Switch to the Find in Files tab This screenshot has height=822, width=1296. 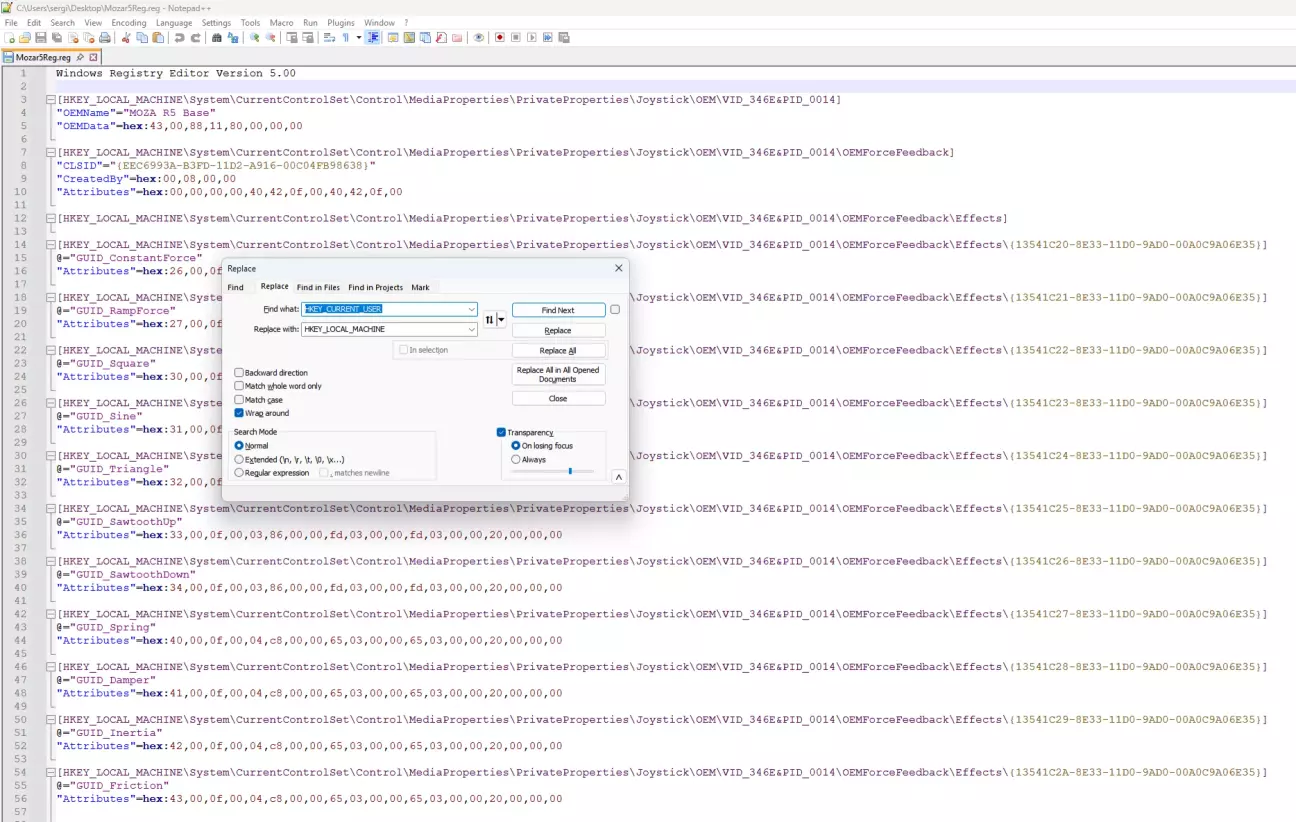318,287
